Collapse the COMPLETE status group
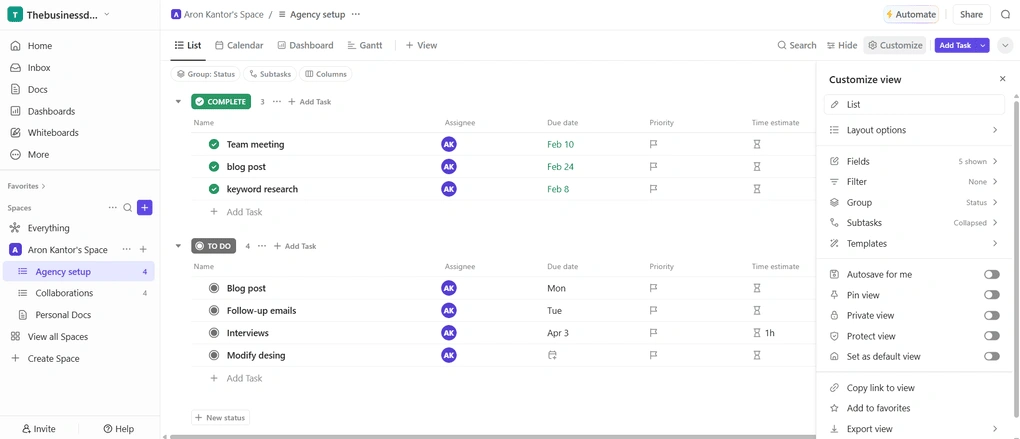Image resolution: width=1020 pixels, height=439 pixels. pos(178,101)
